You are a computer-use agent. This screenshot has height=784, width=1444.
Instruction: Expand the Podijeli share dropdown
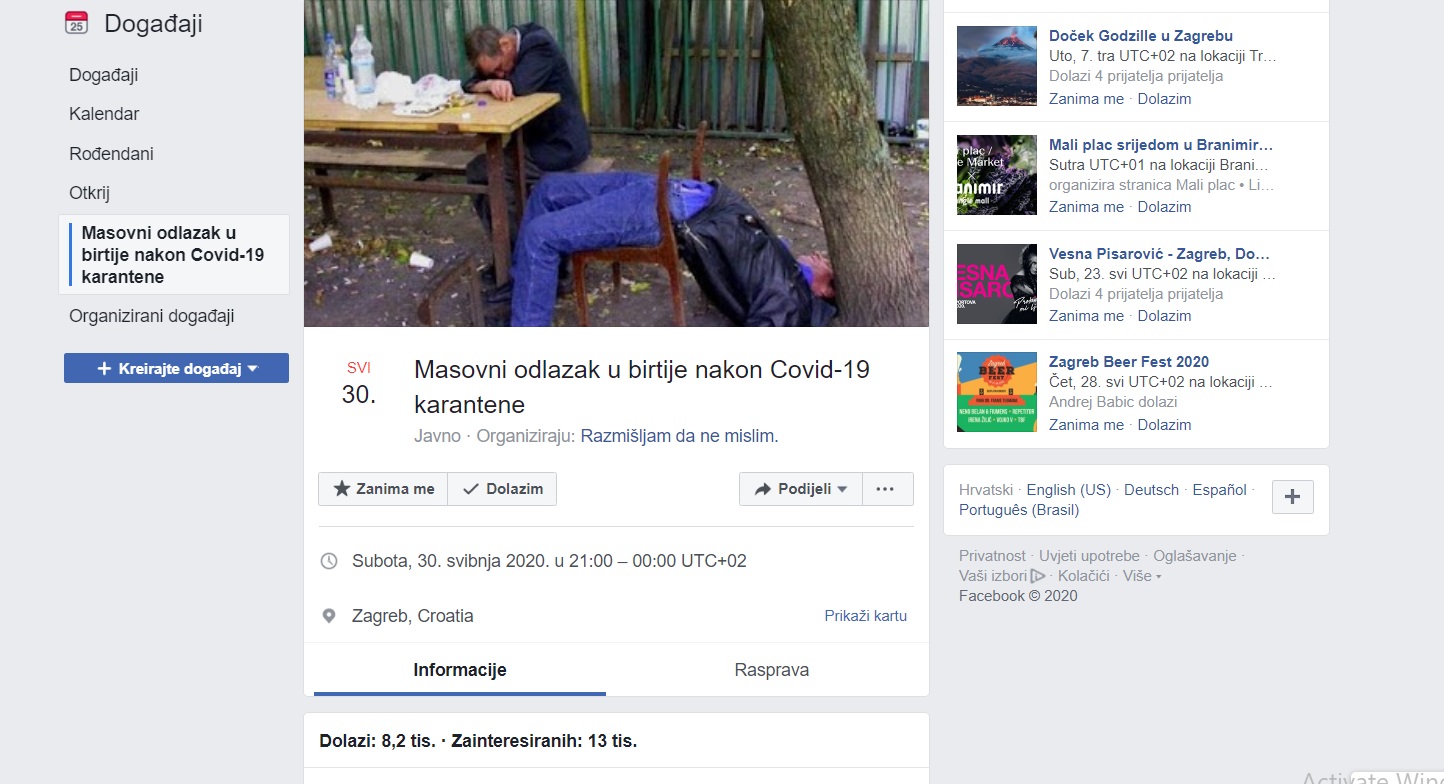tap(800, 489)
